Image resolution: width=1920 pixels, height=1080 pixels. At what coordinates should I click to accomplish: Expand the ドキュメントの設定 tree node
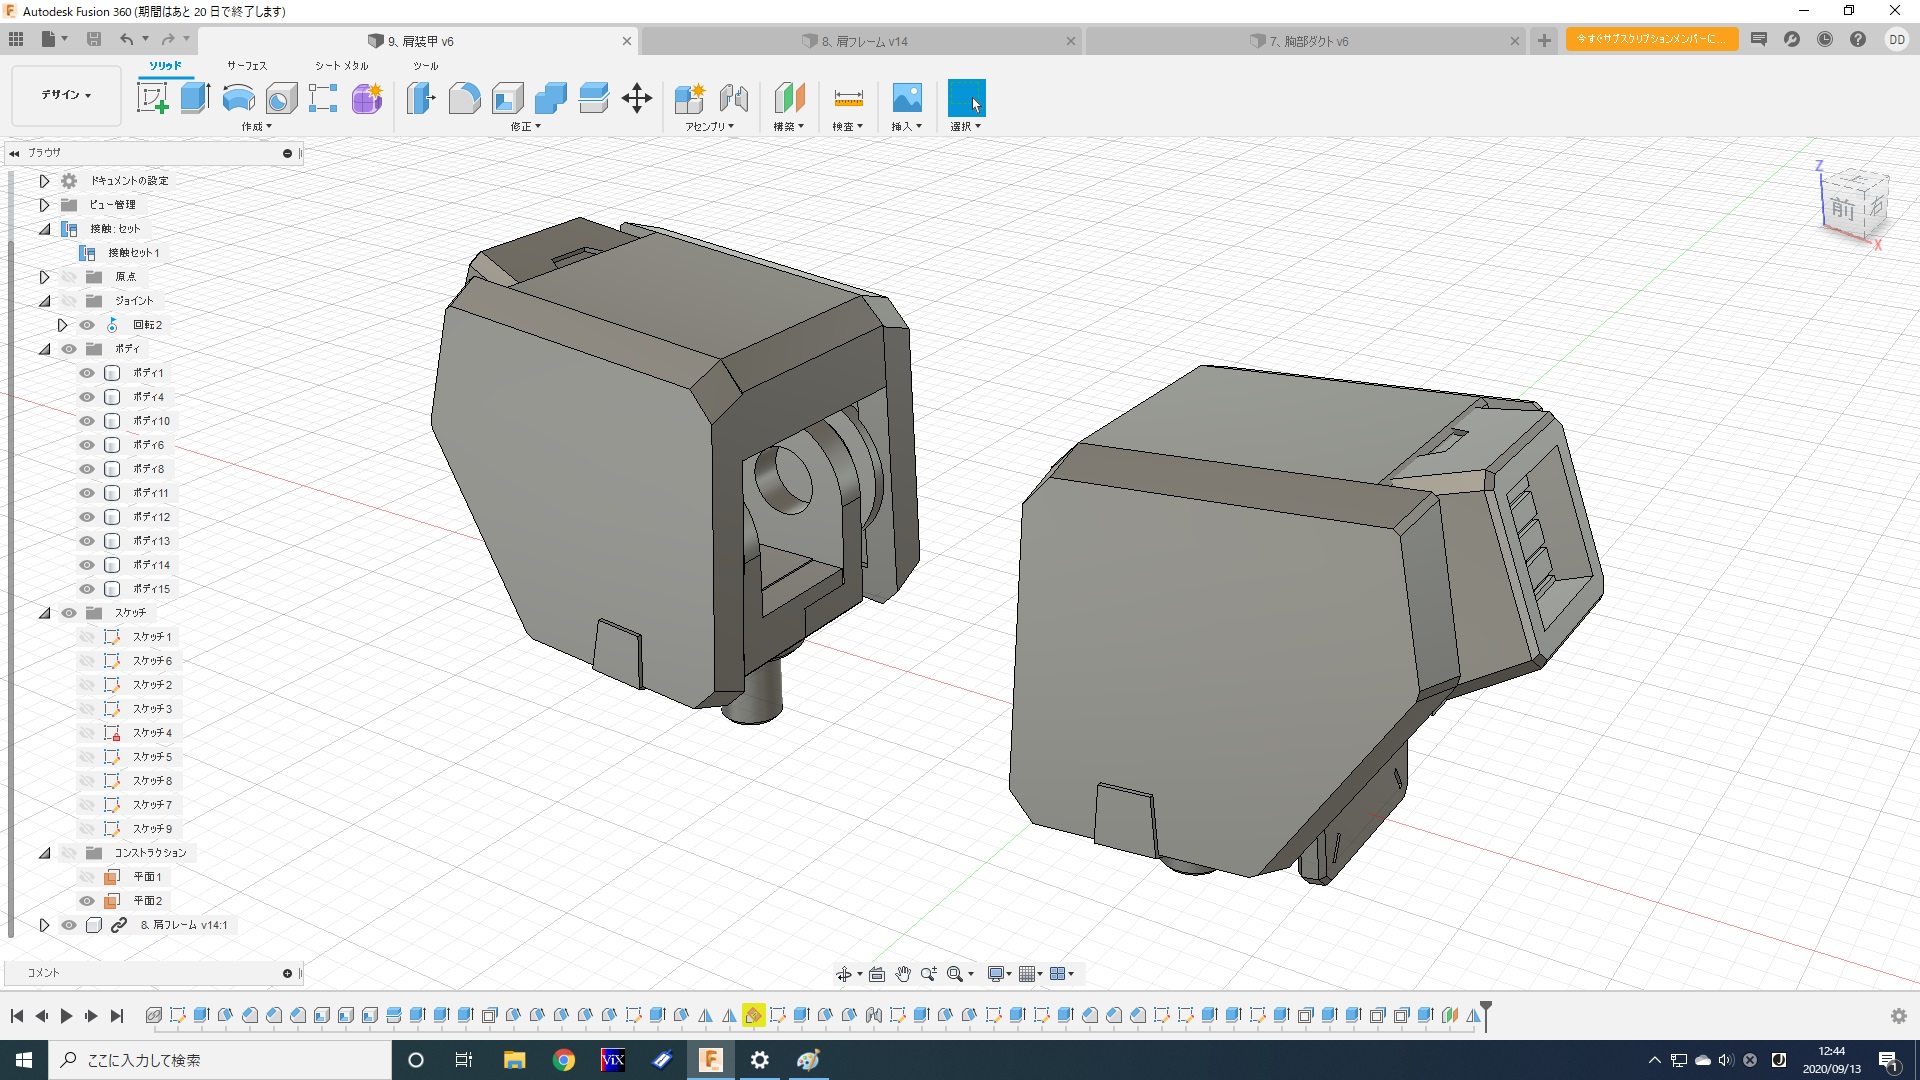pos(44,181)
